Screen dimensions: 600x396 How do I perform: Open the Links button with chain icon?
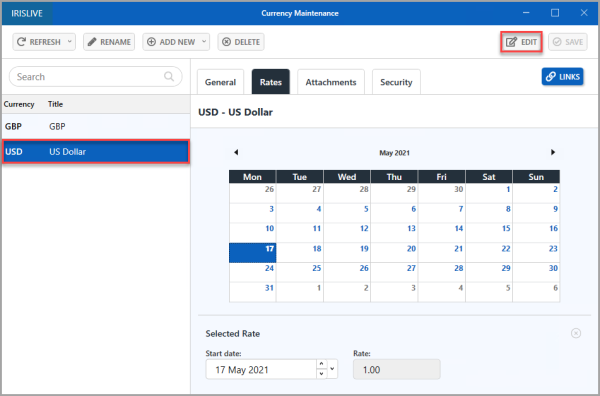coord(562,77)
